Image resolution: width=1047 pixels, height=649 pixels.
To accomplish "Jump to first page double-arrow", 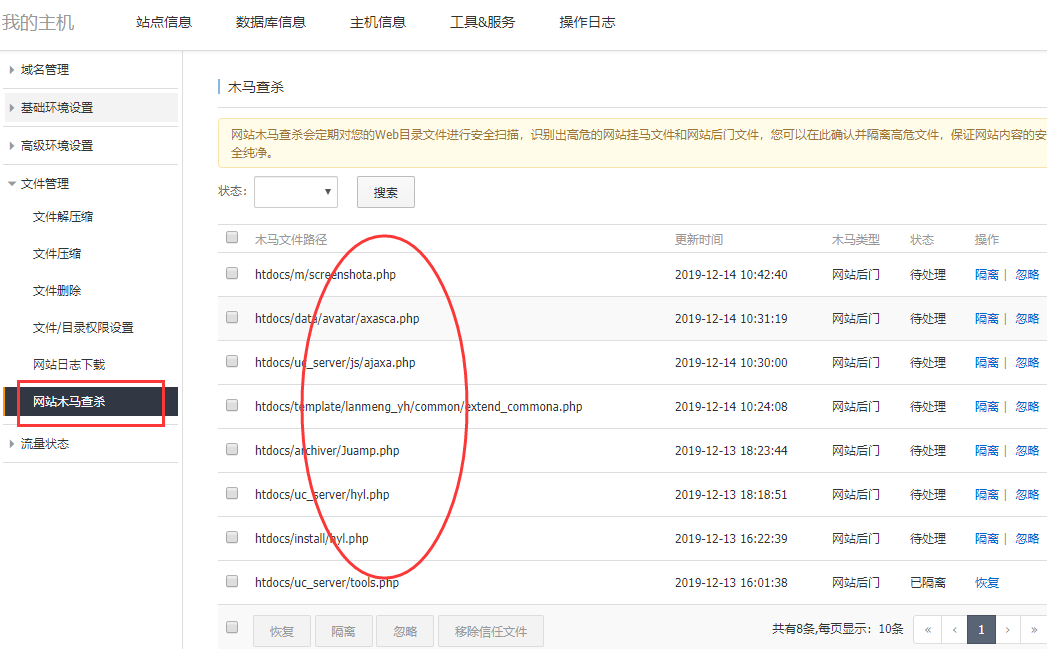I will point(929,629).
